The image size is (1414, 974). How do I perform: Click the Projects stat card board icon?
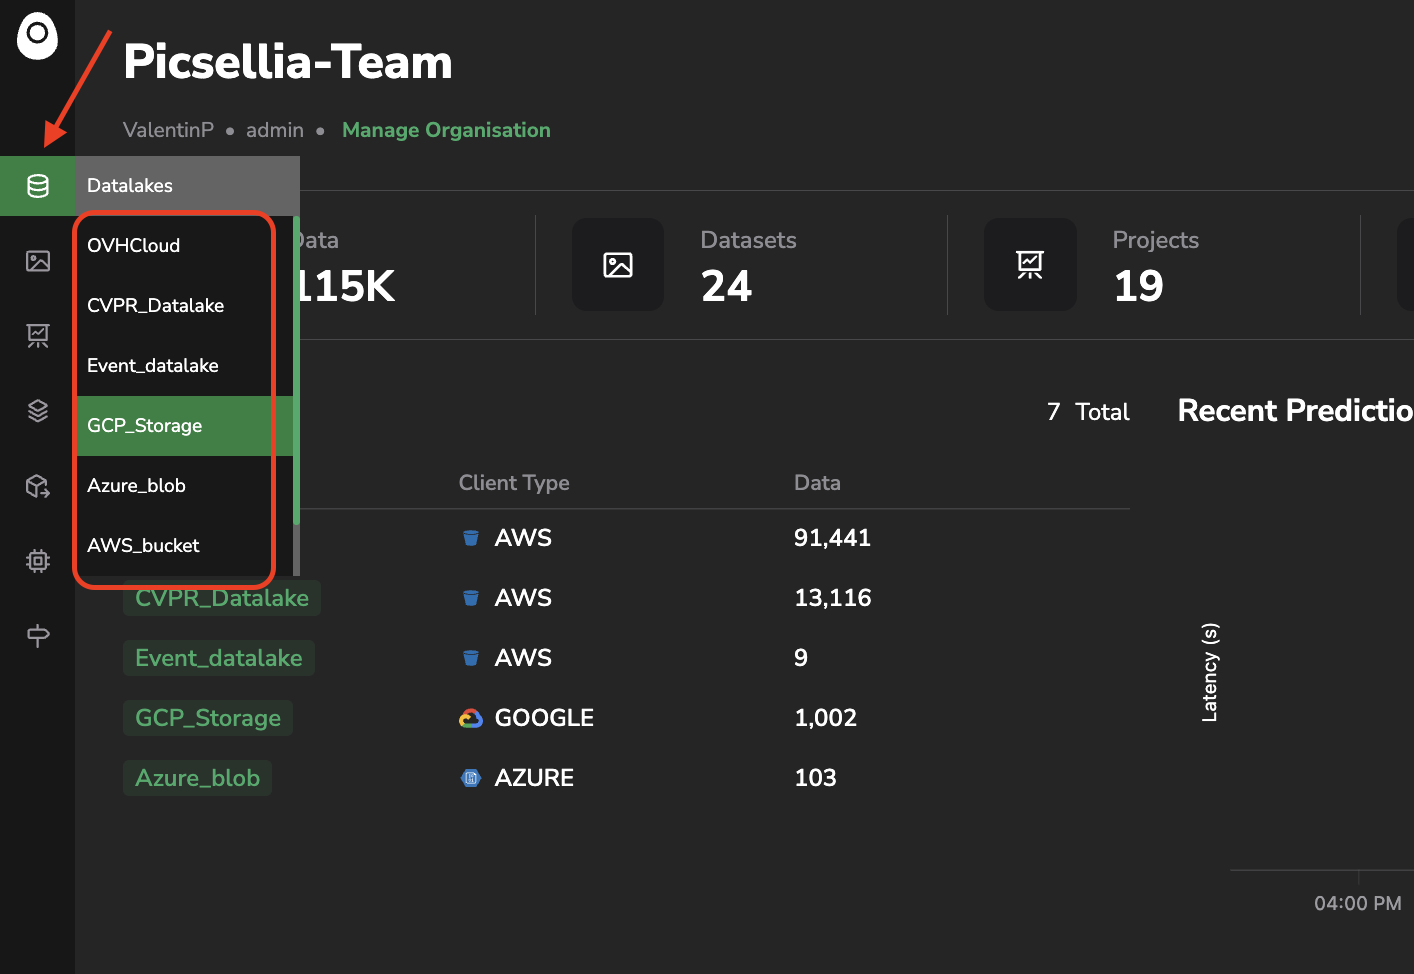point(1030,265)
